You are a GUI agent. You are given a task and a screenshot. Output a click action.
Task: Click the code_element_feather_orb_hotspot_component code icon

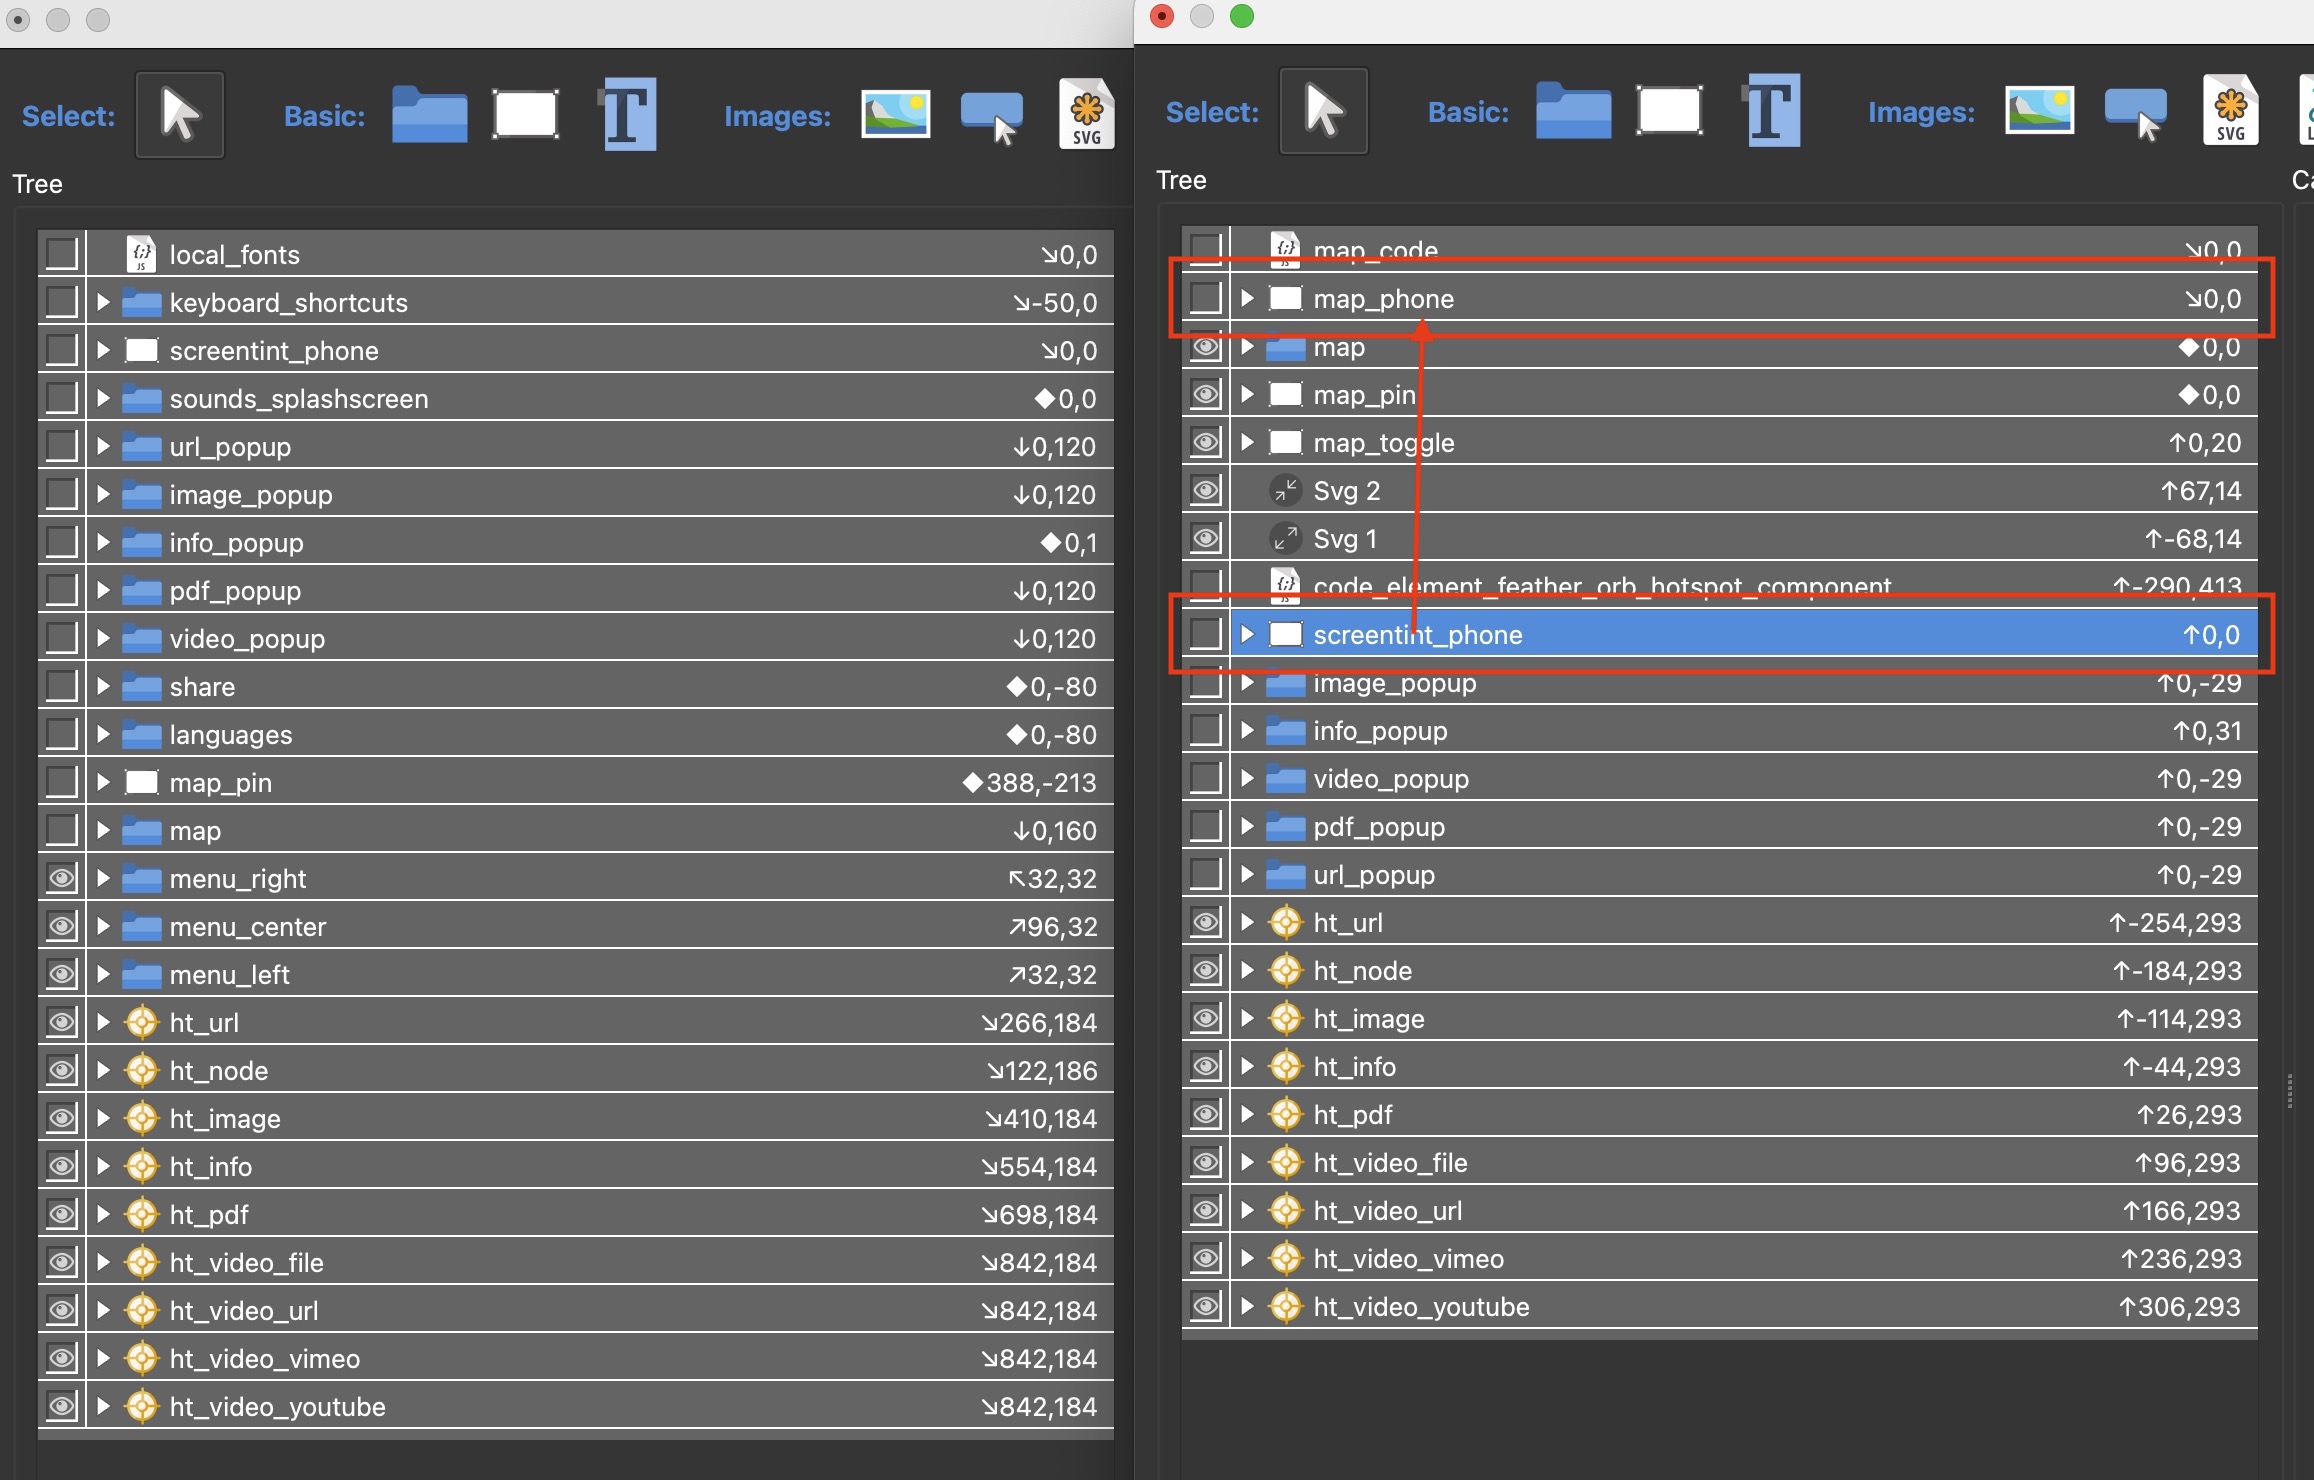(x=1285, y=586)
